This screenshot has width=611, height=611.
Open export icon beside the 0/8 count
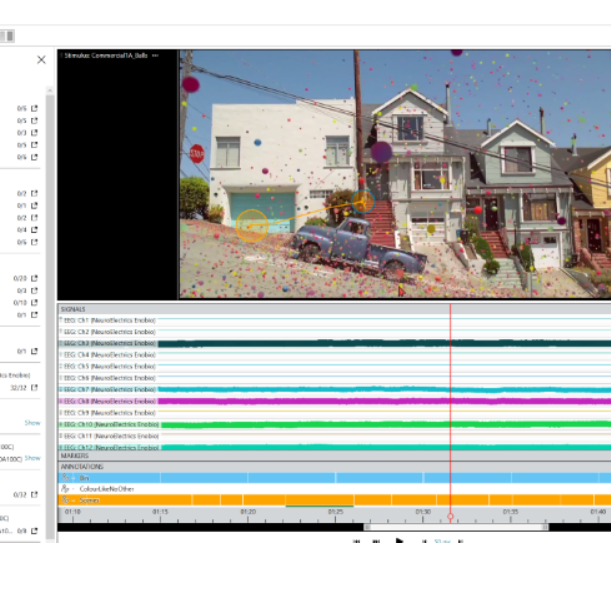tap(34, 531)
